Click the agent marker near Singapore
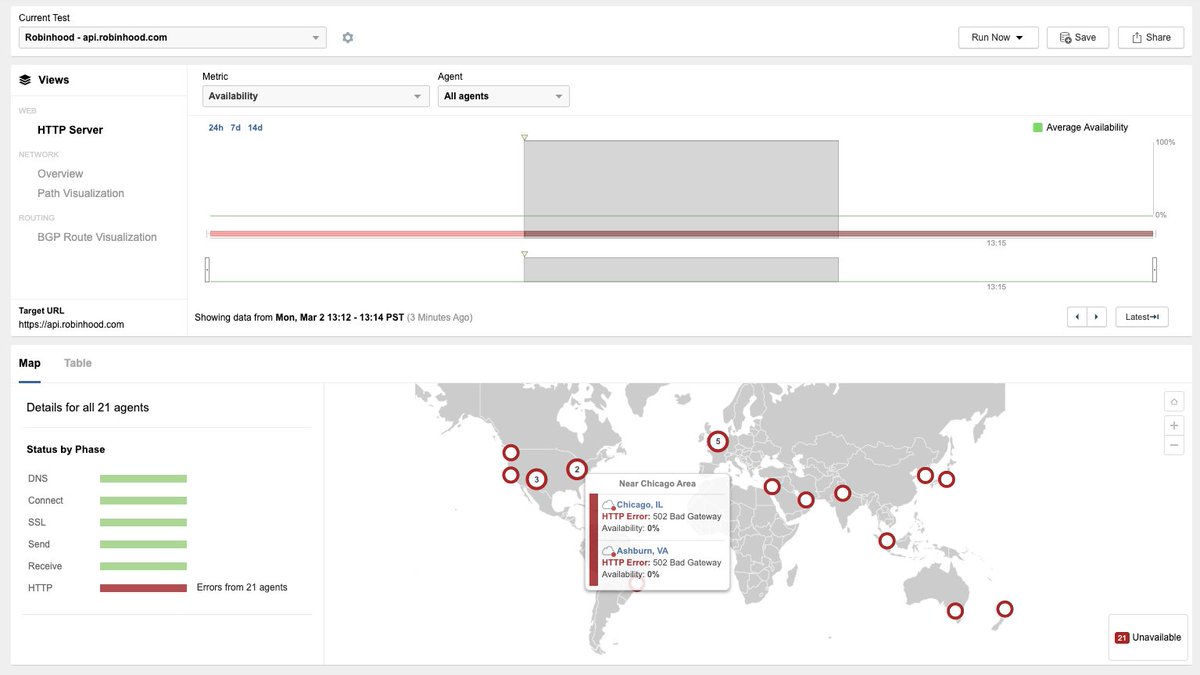 click(x=887, y=541)
